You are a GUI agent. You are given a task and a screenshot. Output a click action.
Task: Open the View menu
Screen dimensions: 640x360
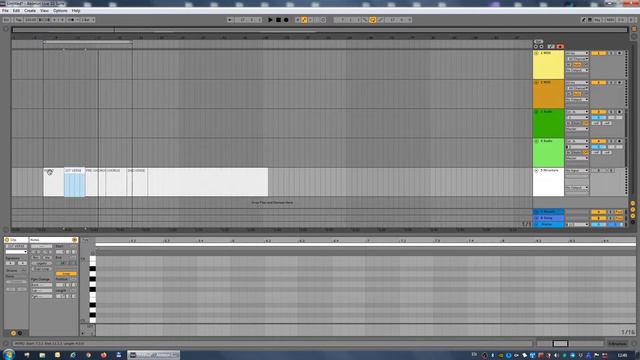pos(44,11)
